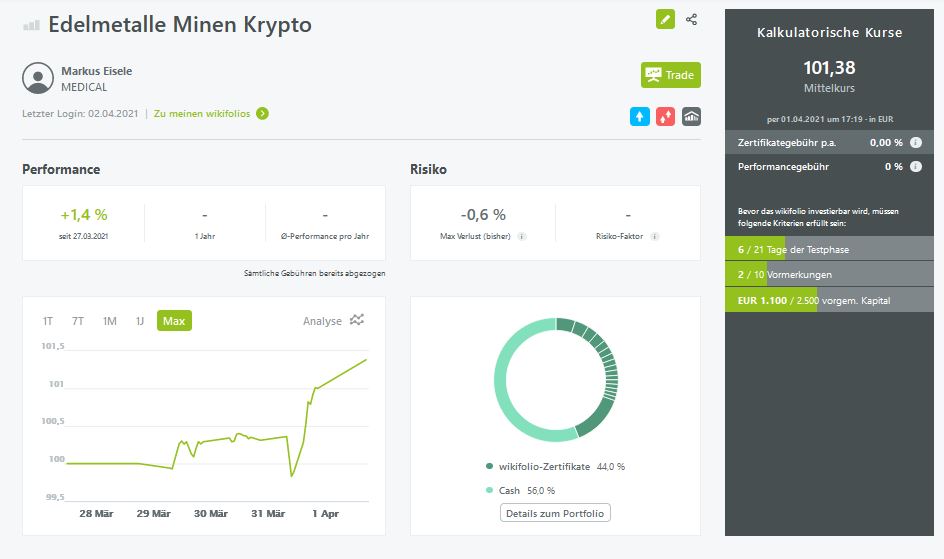Viewport: 944px width, 559px height.
Task: Click the green pencil edit icon
Action: [x=665, y=19]
